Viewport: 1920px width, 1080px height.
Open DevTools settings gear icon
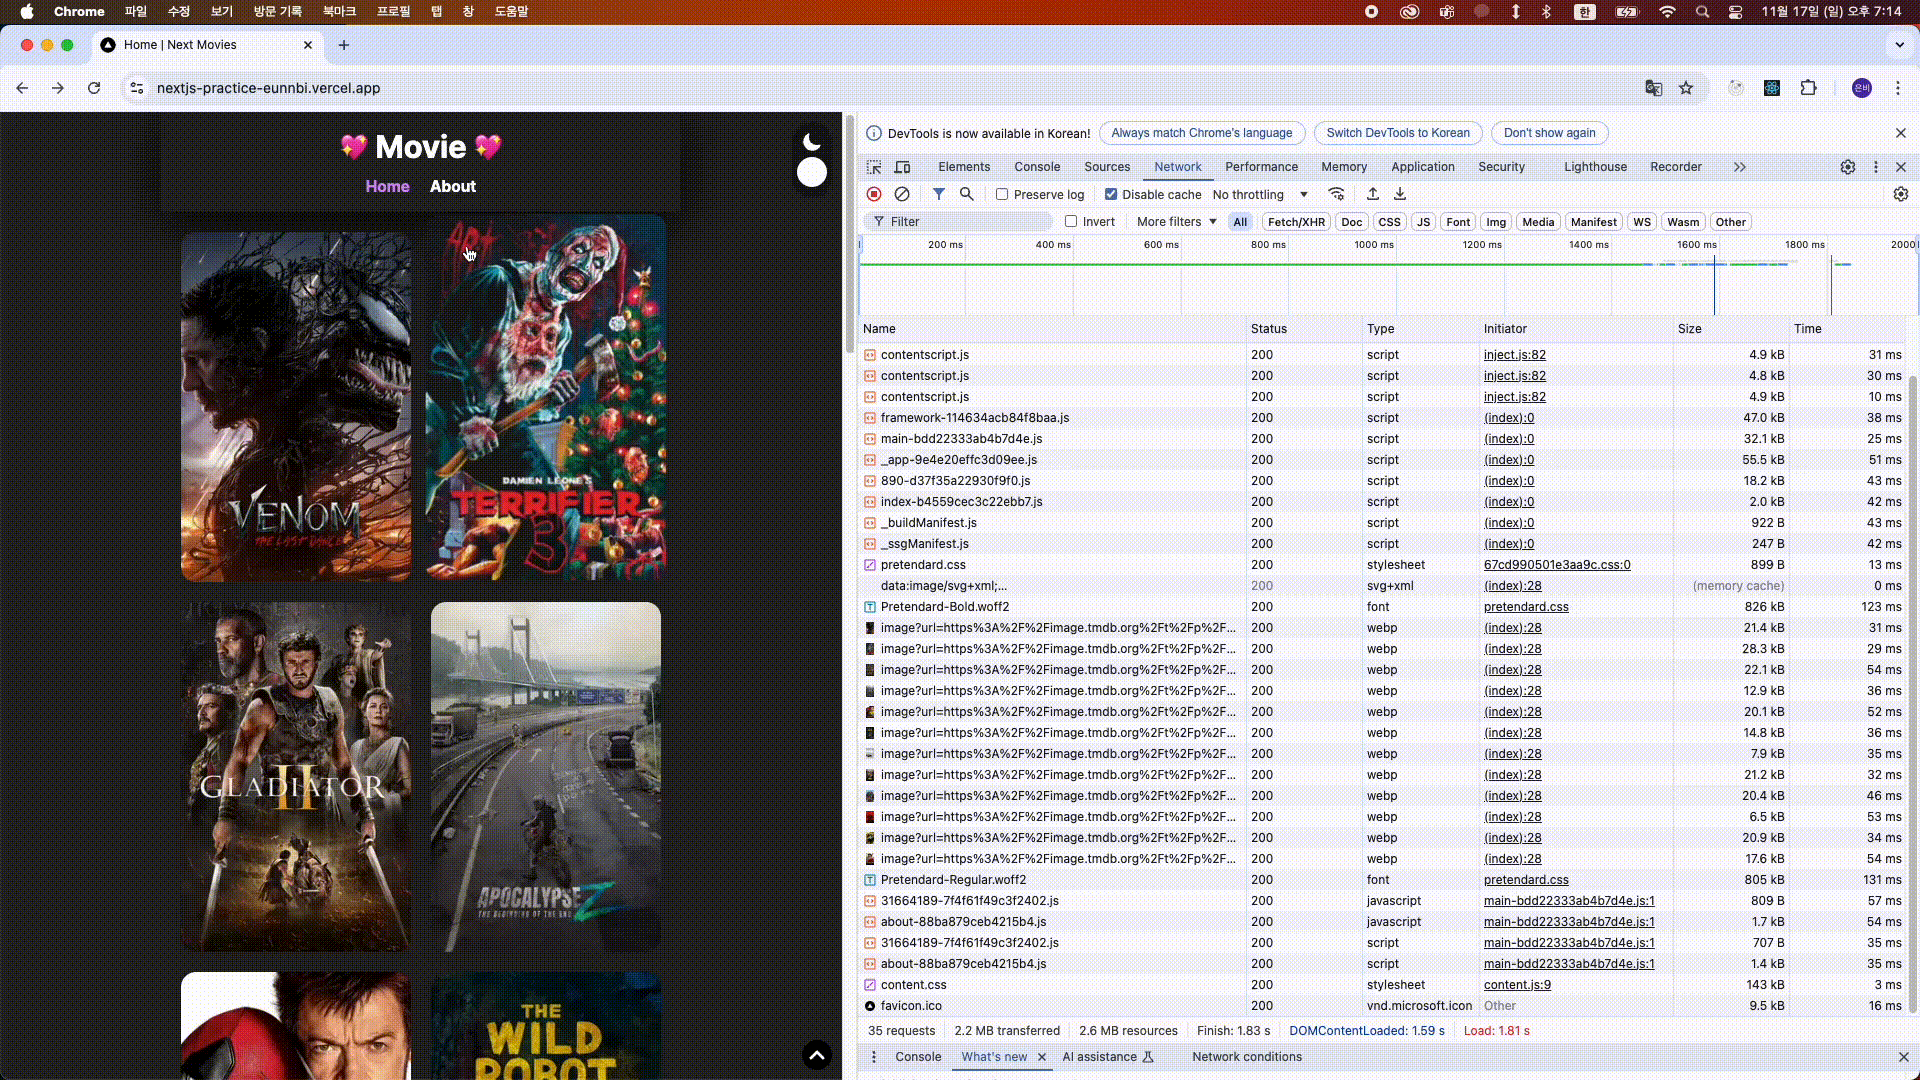point(1848,167)
